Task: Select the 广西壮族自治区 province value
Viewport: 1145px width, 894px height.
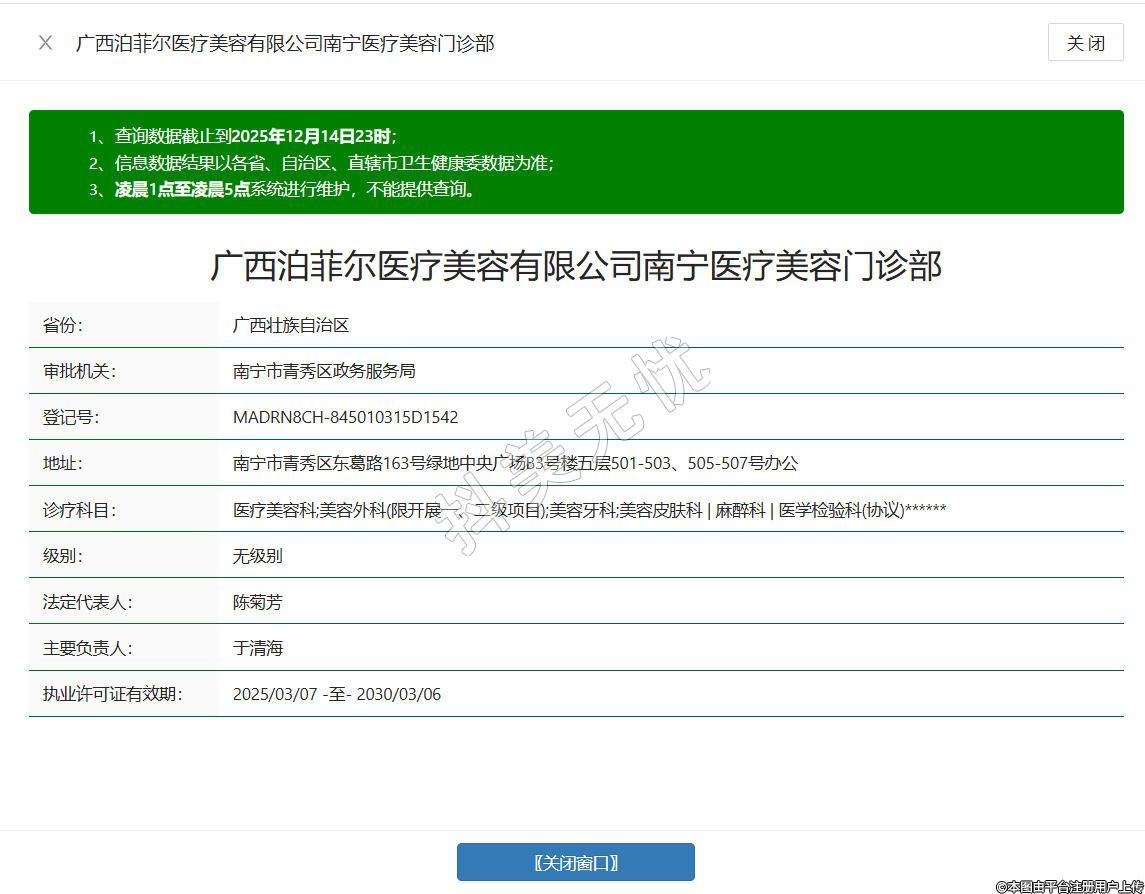Action: pyautogui.click(x=290, y=325)
